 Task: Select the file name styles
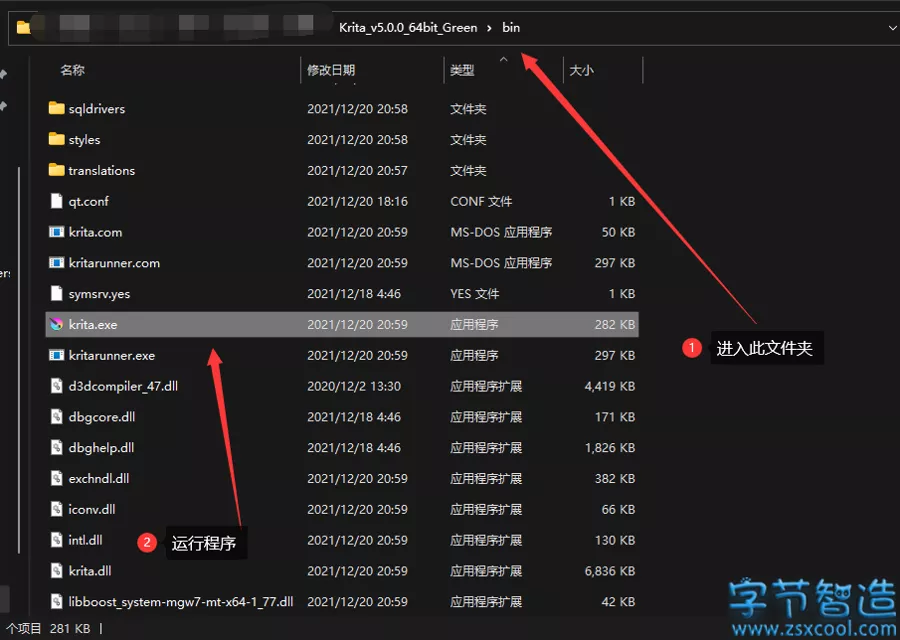(84, 139)
